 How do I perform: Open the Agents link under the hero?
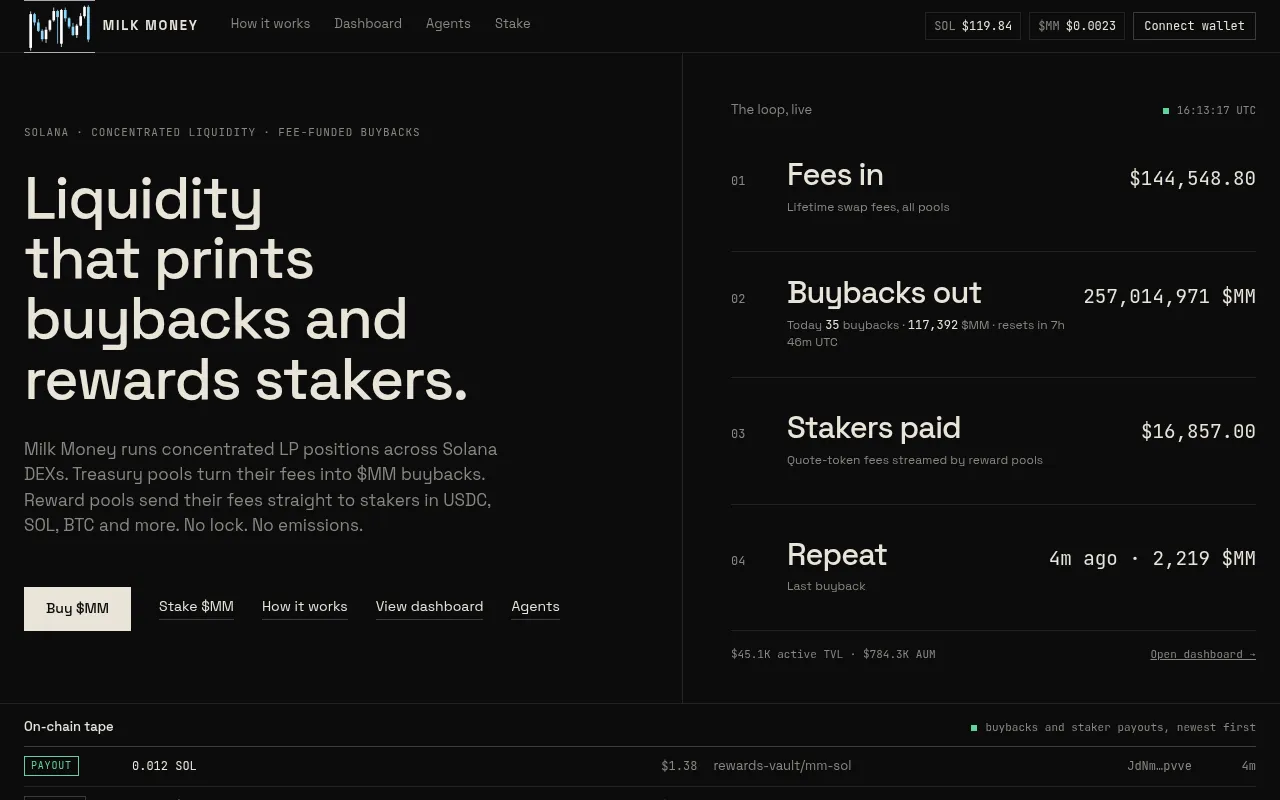535,607
